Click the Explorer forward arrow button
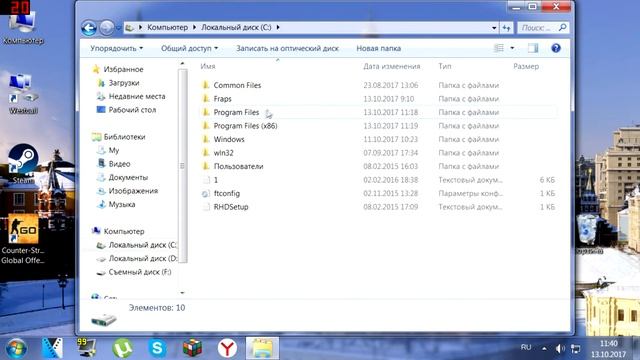The height and width of the screenshot is (360, 640). pyautogui.click(x=107, y=28)
